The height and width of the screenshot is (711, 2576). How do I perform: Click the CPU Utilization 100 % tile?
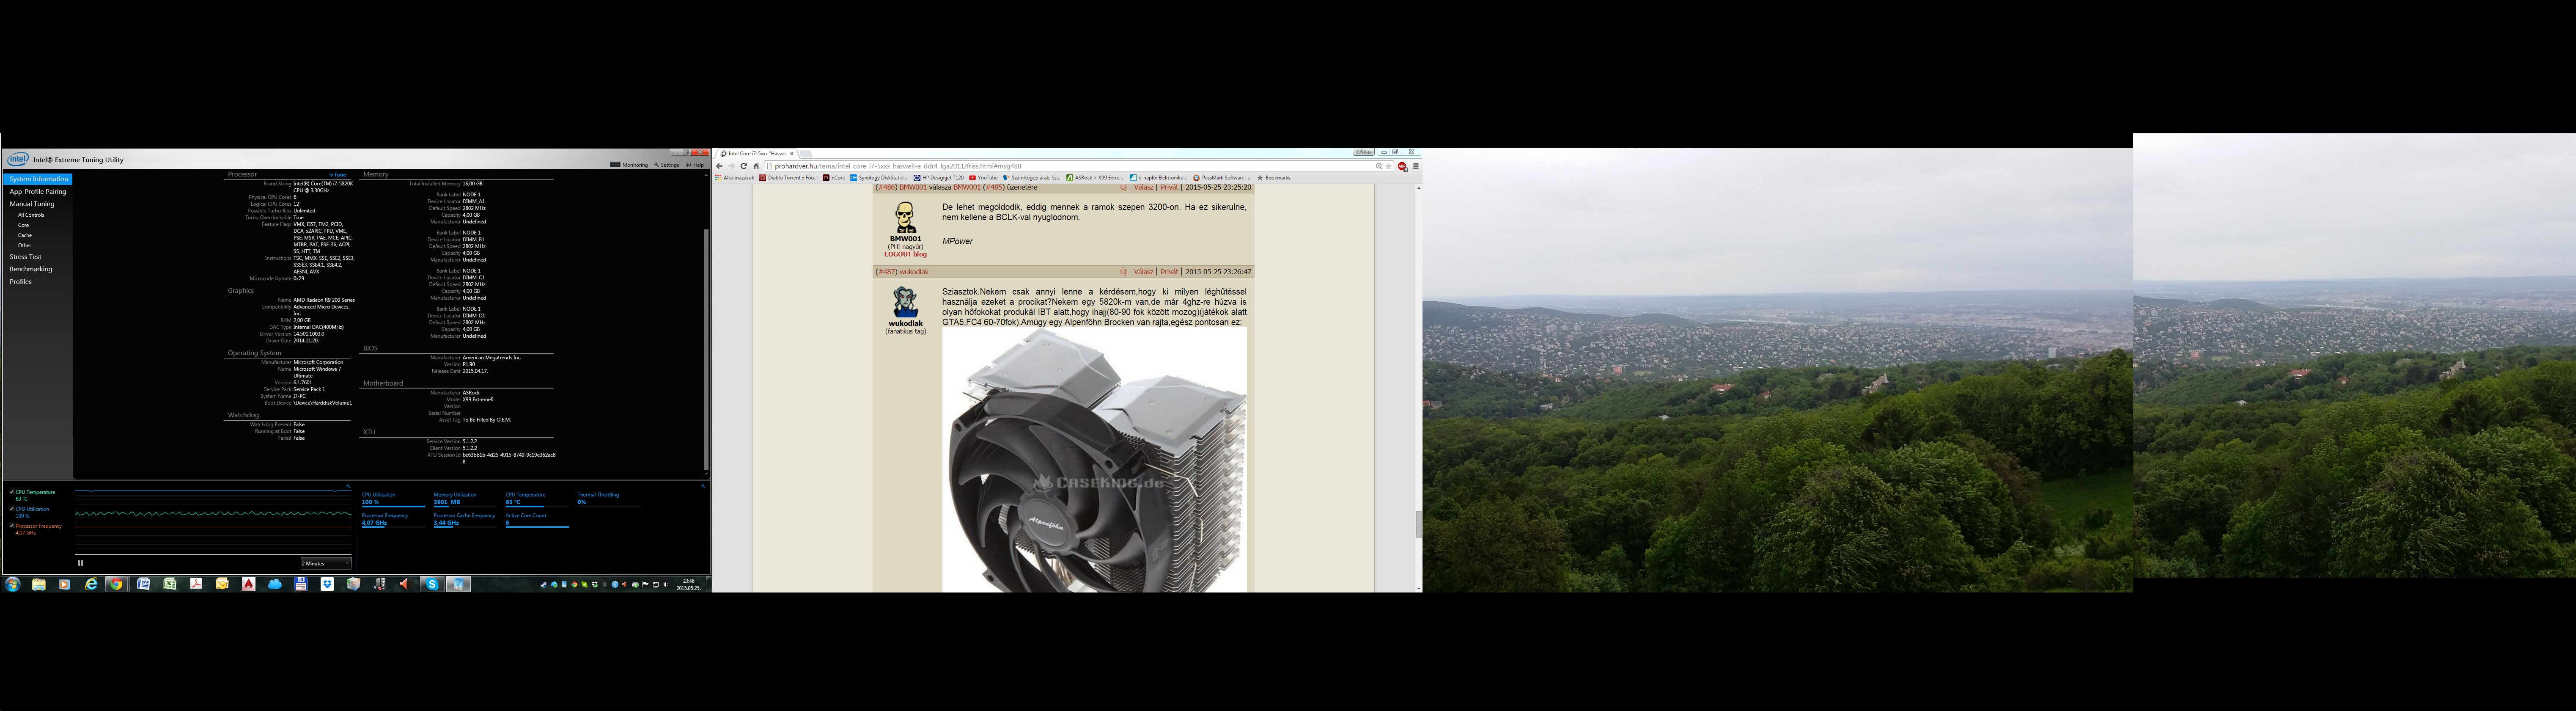tap(393, 499)
